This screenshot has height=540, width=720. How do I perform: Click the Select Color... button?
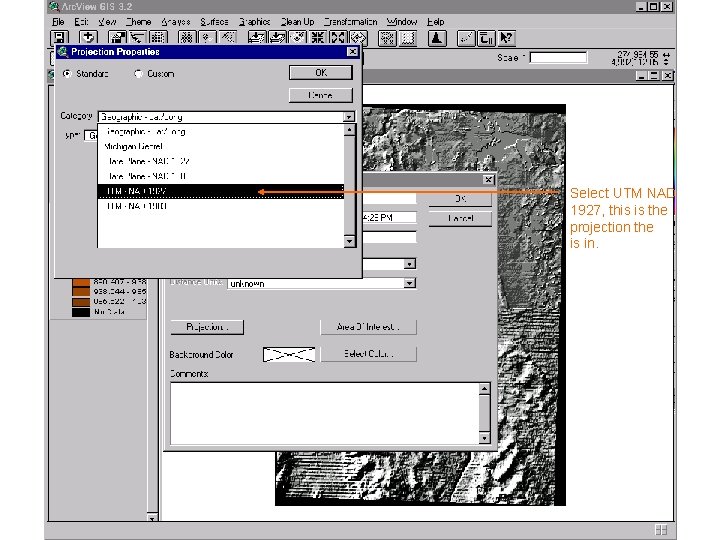click(368, 354)
